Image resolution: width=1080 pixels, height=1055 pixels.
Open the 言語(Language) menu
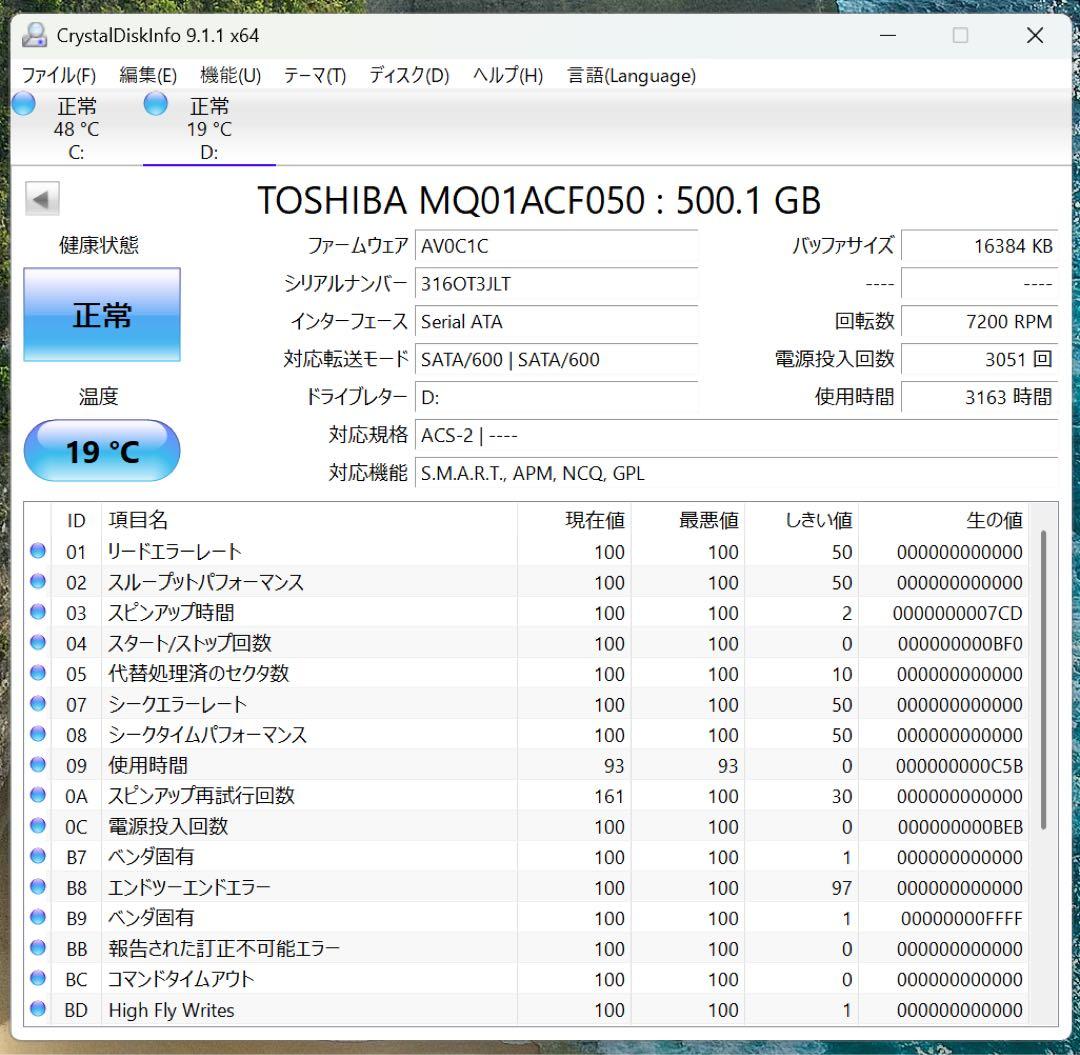pos(630,75)
